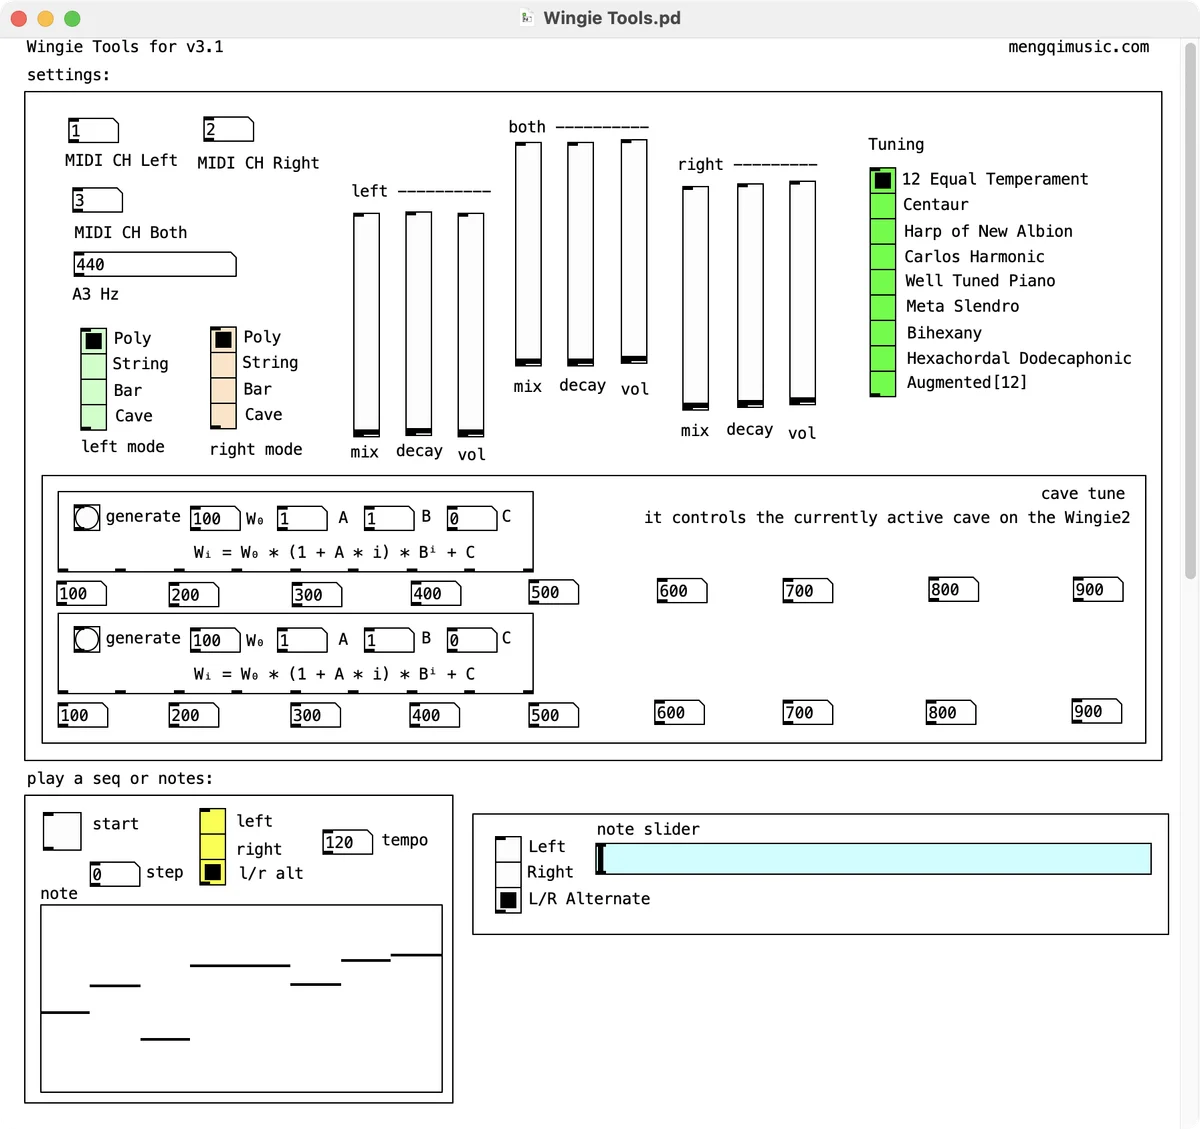Choose Harp of New Albion tuning
1200x1129 pixels.
(882, 231)
